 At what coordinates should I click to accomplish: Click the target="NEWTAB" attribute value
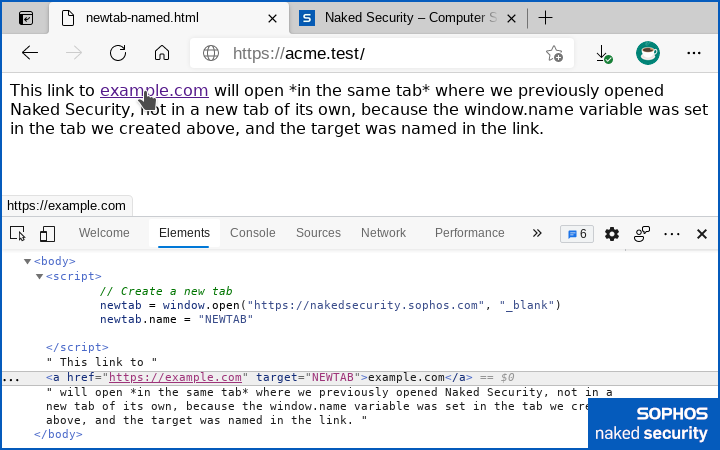tap(332, 377)
